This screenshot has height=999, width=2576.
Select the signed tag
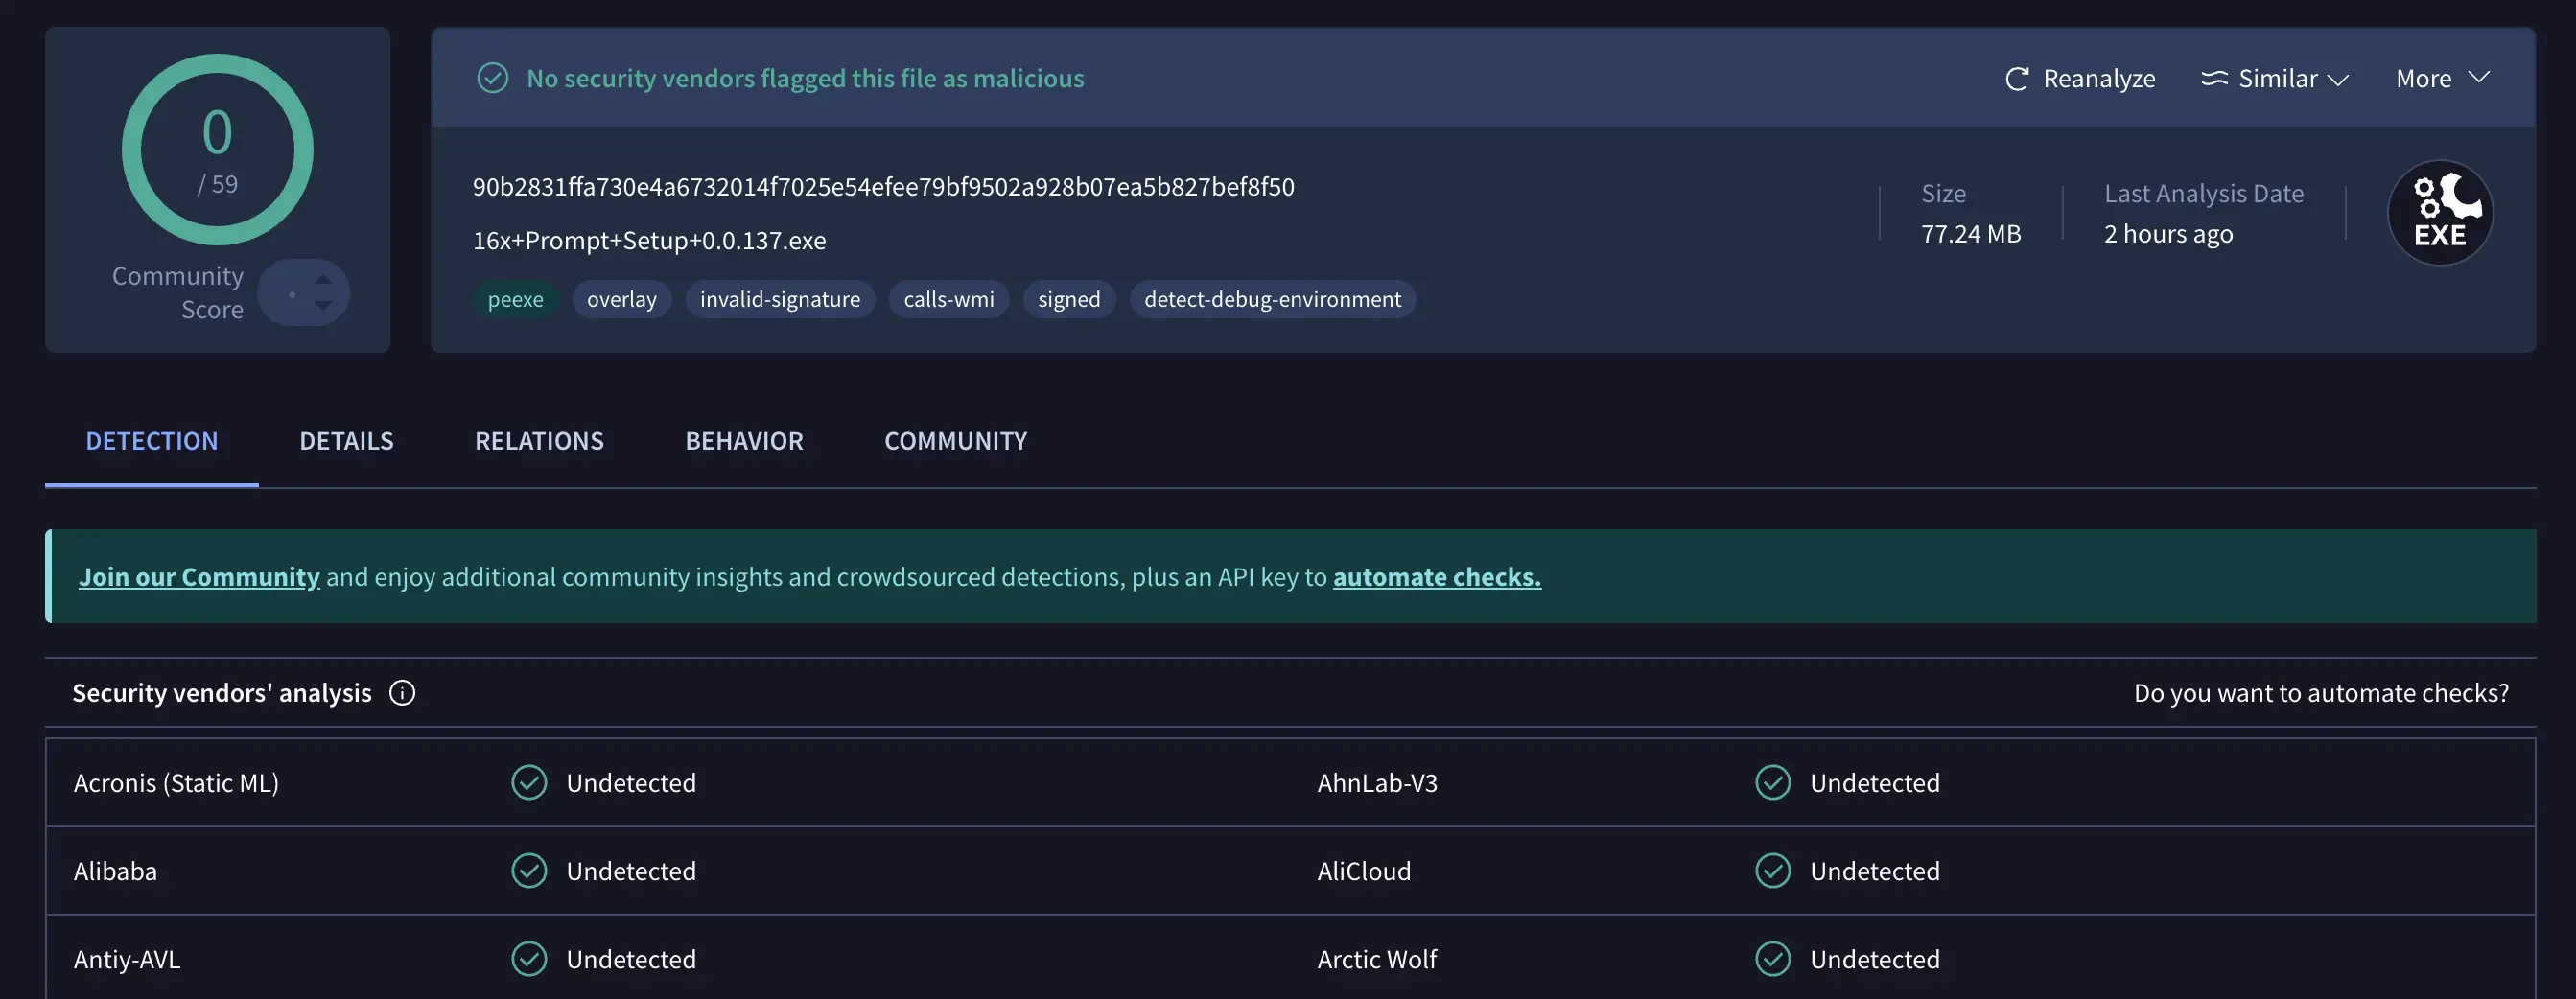1069,299
